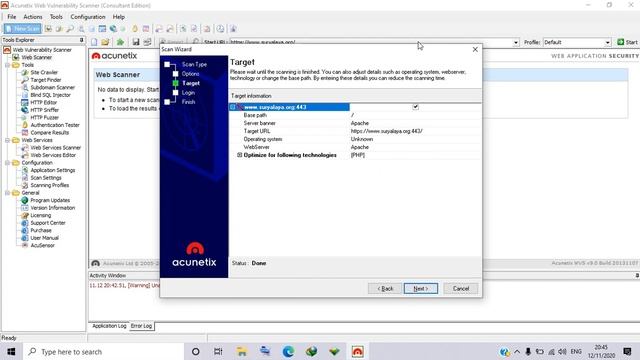Screen dimensions: 640x360
Task: Click the Target URL value field
Action: (x=415, y=131)
